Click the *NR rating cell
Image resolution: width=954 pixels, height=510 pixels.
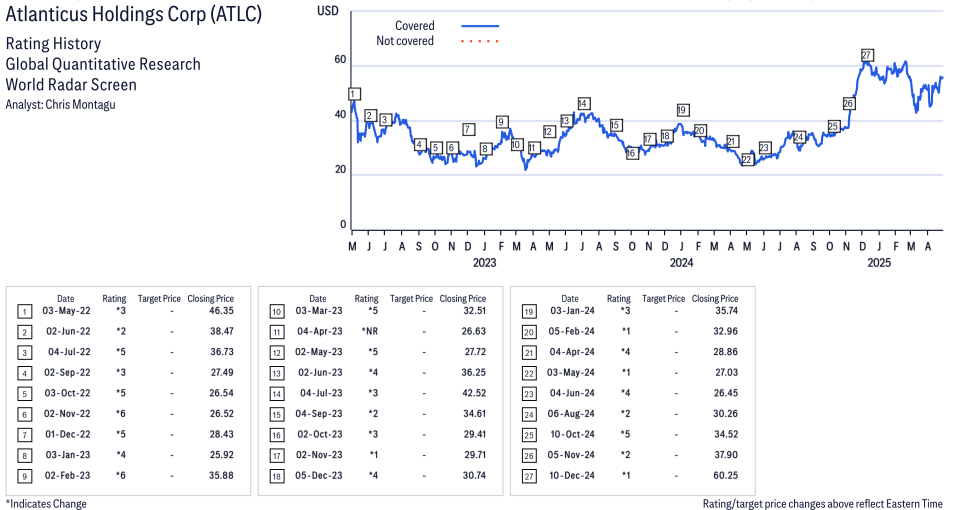pos(369,331)
